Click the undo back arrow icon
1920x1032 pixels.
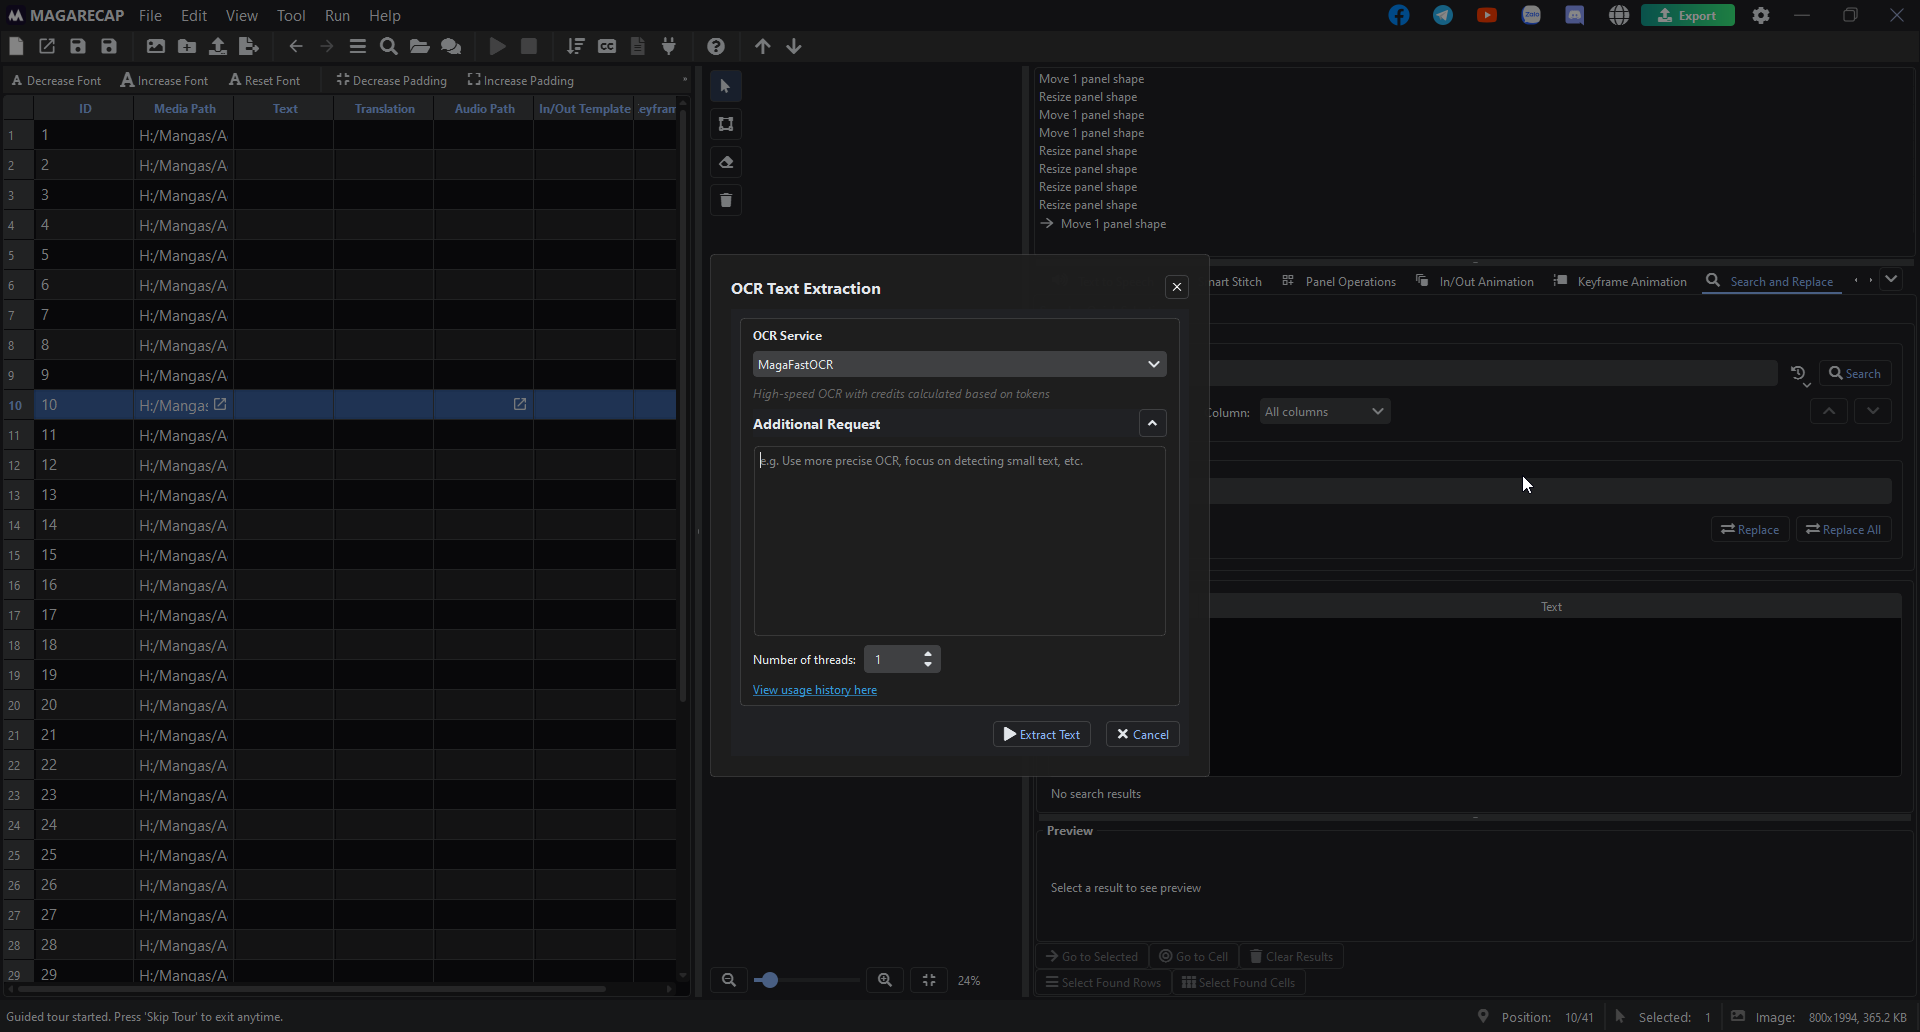pos(296,46)
